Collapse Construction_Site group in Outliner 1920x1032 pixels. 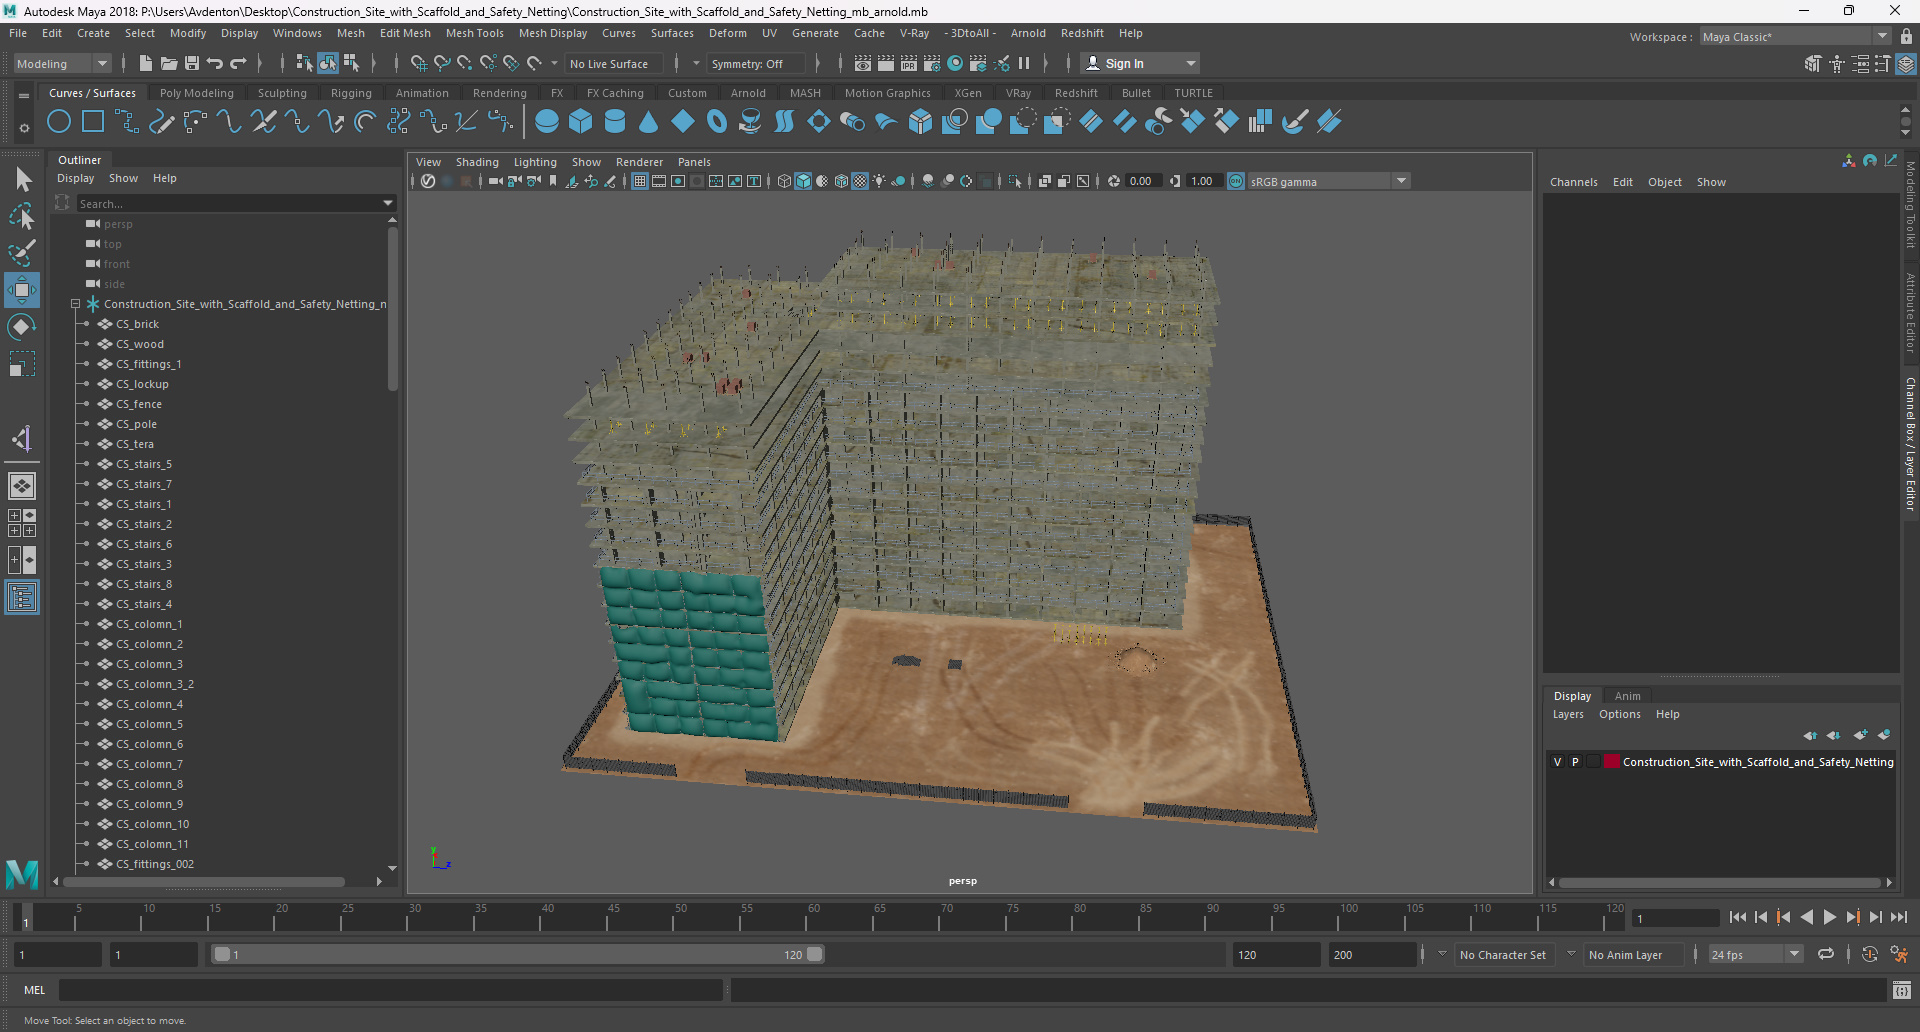point(75,304)
